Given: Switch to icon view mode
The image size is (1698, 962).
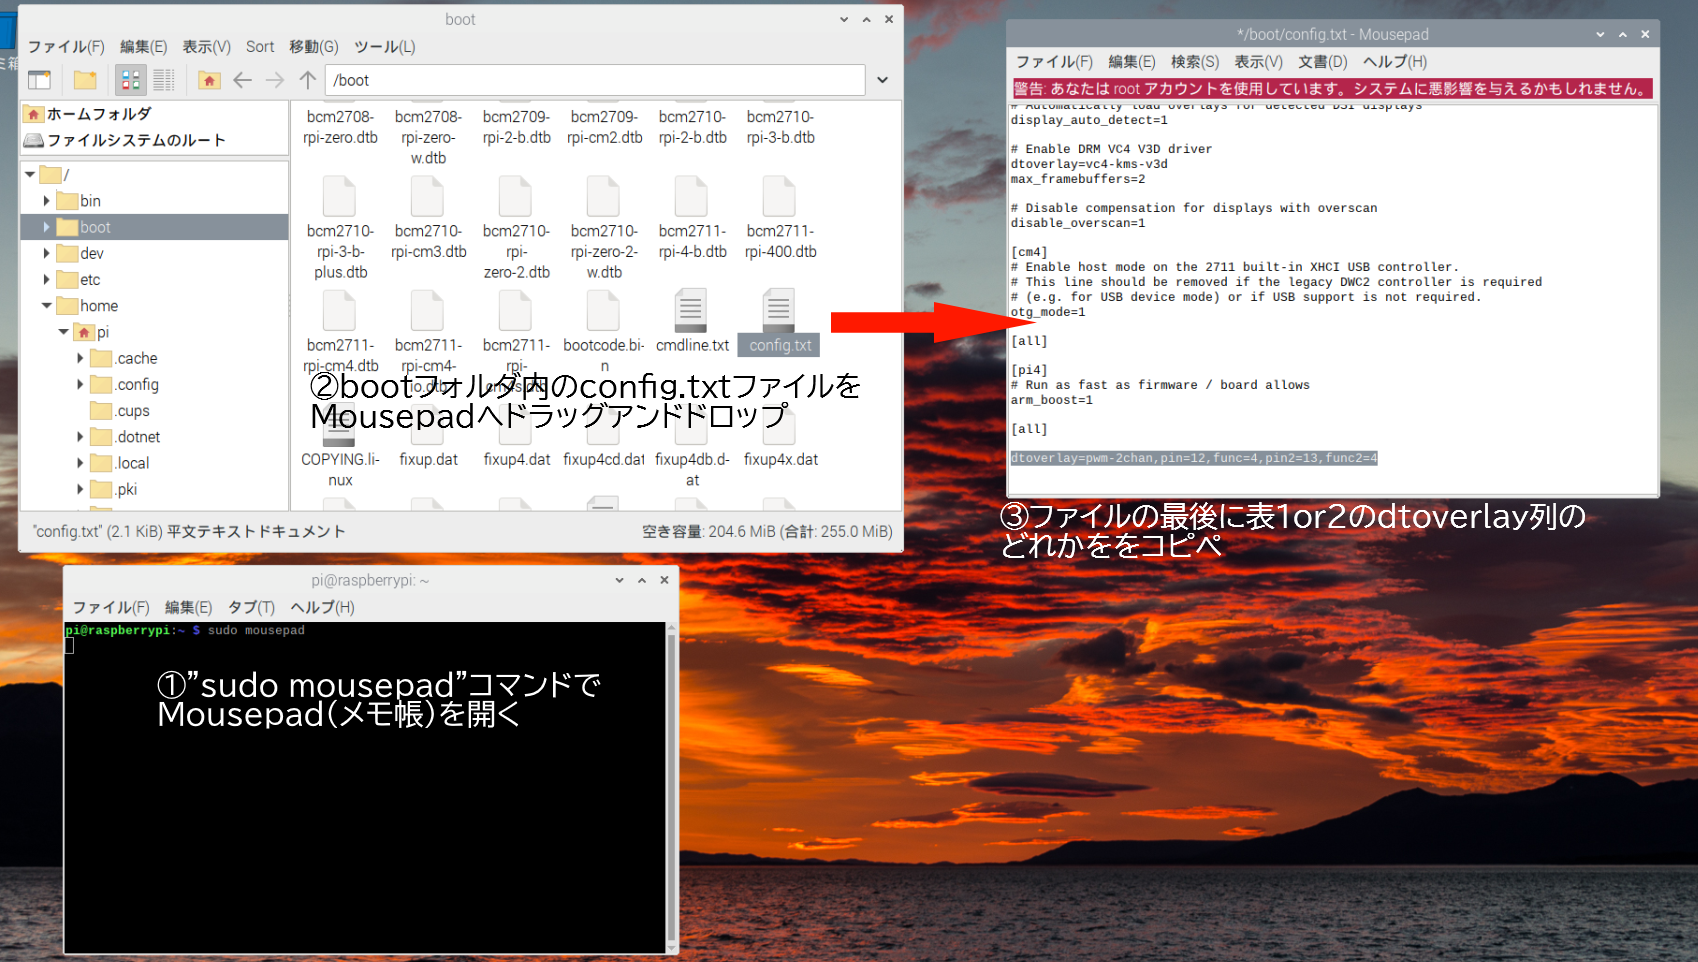Looking at the screenshot, I should 130,80.
